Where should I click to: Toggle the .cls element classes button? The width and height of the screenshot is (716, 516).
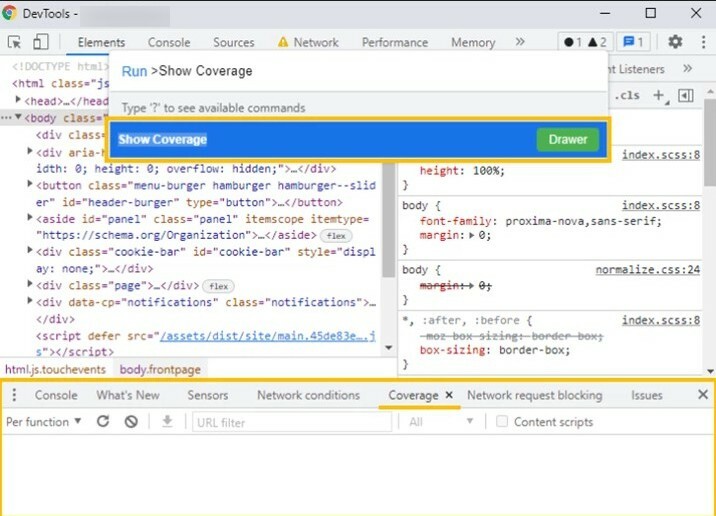pos(627,95)
